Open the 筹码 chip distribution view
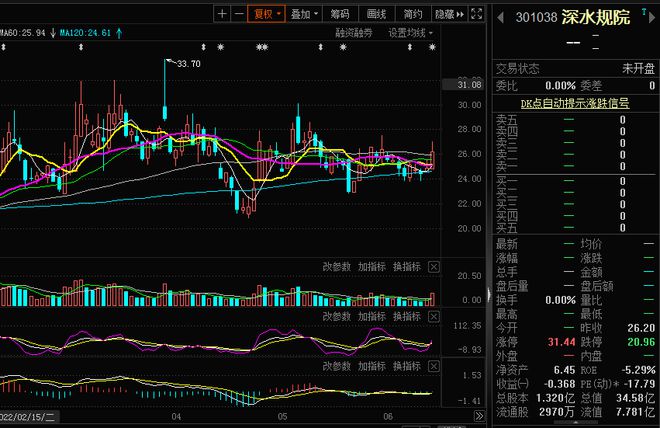This screenshot has width=660, height=428. [340, 14]
